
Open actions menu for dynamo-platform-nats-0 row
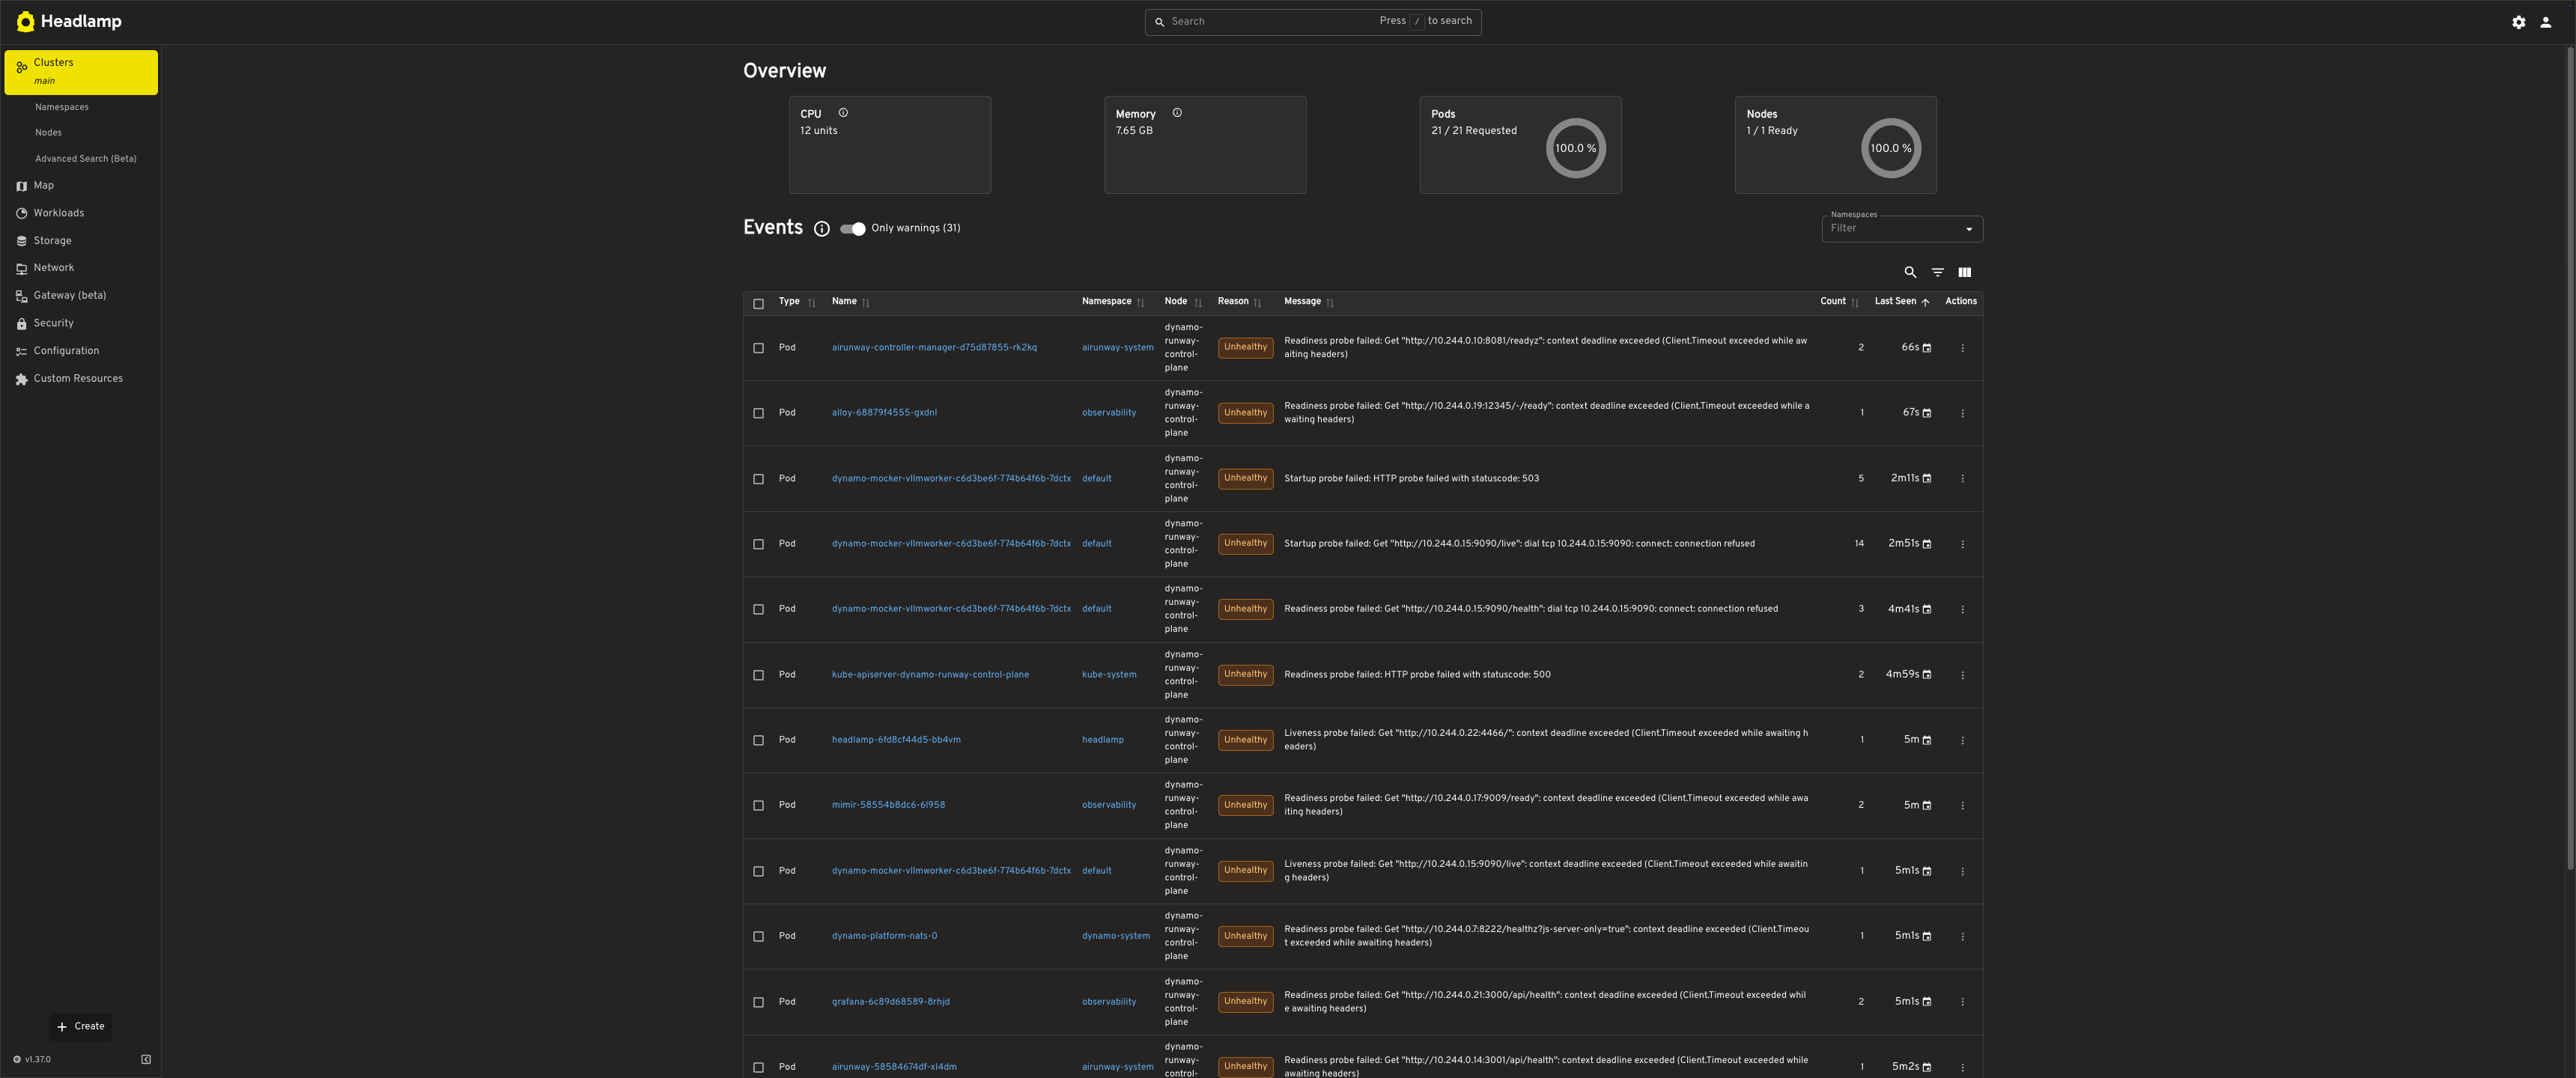point(1962,936)
